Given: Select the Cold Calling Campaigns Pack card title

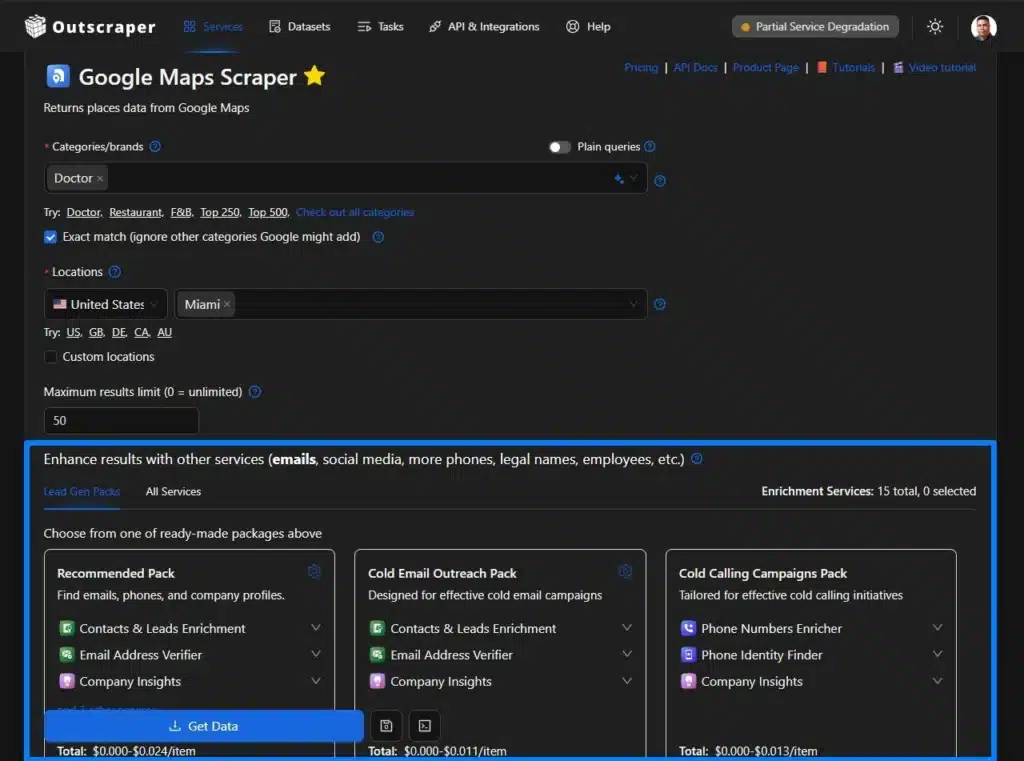Looking at the screenshot, I should [762, 574].
